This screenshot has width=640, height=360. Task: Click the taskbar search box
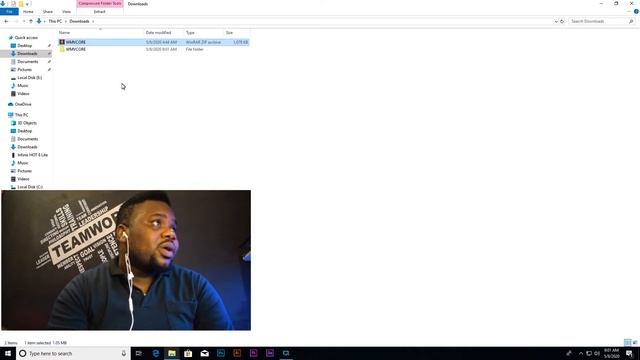click(x=73, y=353)
